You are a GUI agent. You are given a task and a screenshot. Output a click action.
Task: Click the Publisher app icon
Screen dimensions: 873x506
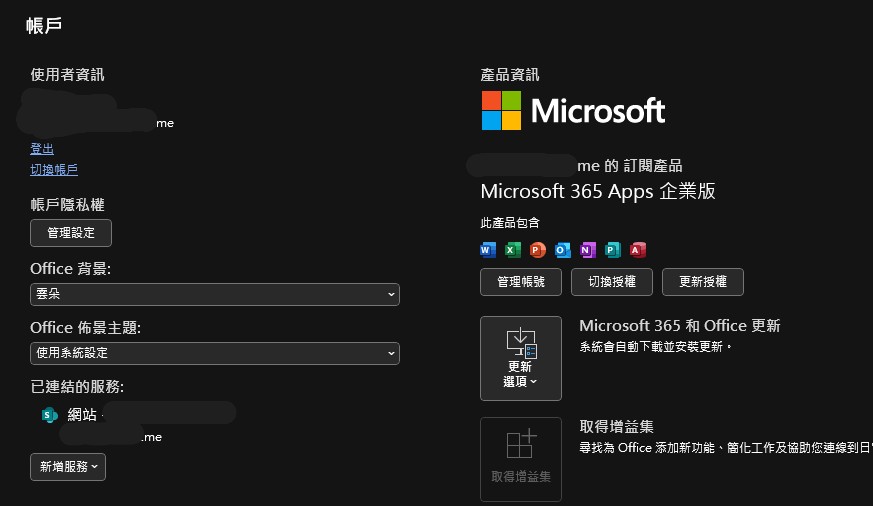613,250
